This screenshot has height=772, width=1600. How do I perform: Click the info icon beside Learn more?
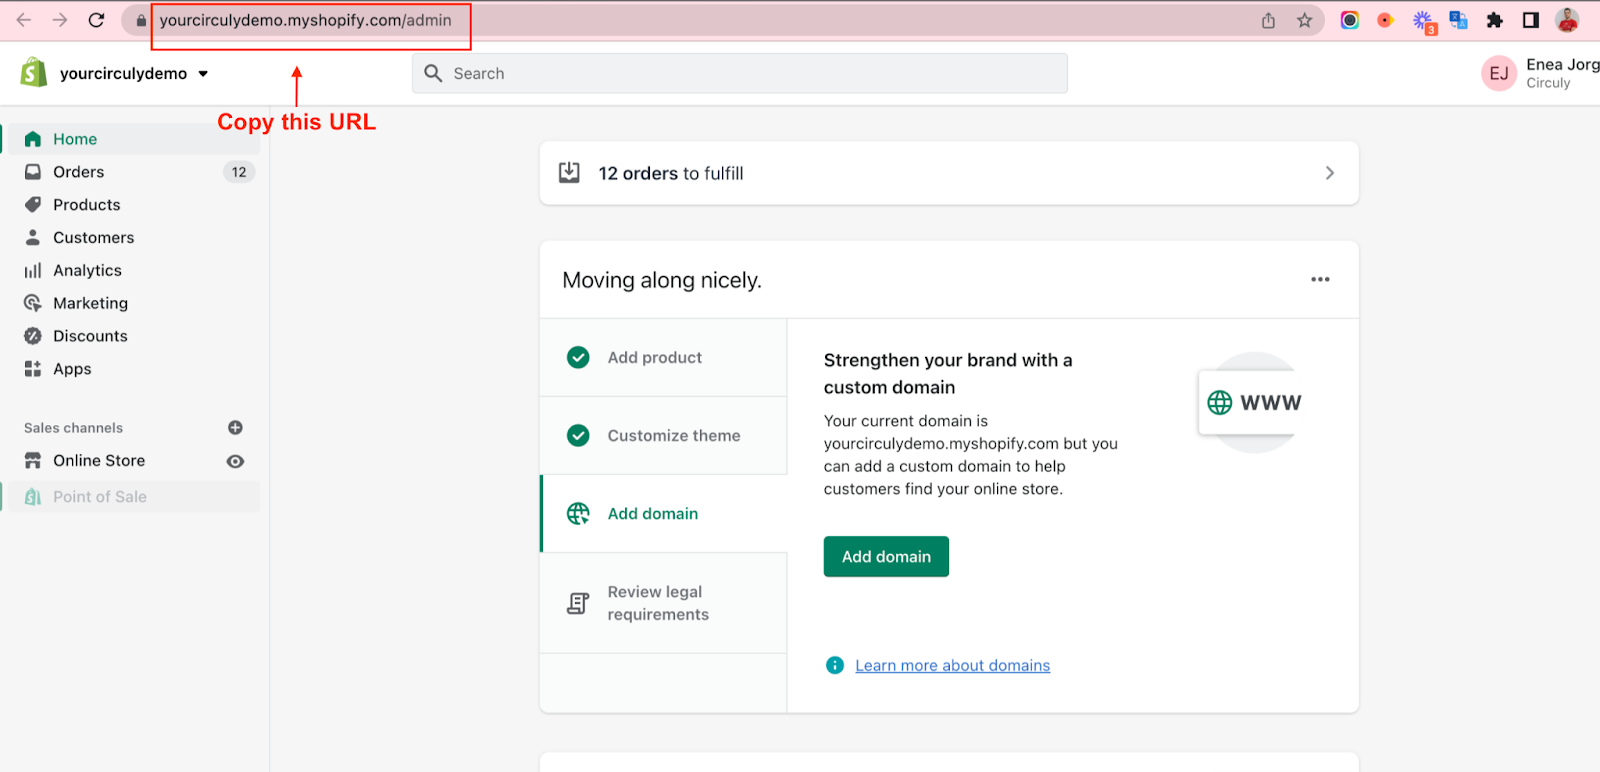click(x=835, y=666)
